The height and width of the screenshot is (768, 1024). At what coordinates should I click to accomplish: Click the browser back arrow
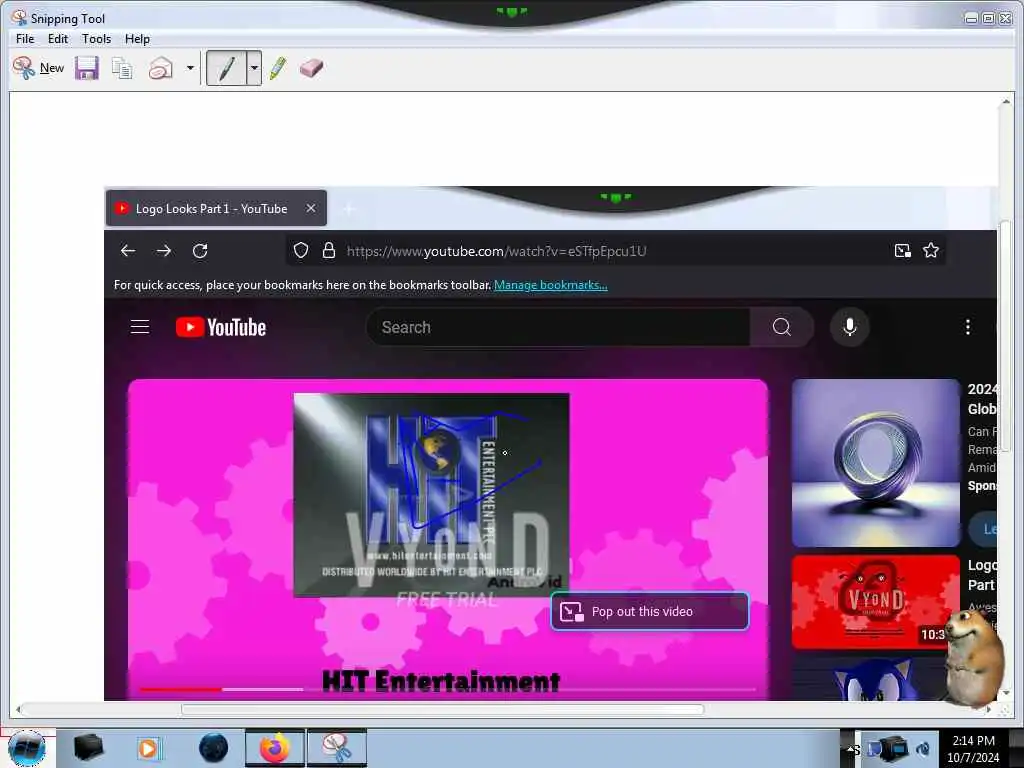pyautogui.click(x=128, y=251)
